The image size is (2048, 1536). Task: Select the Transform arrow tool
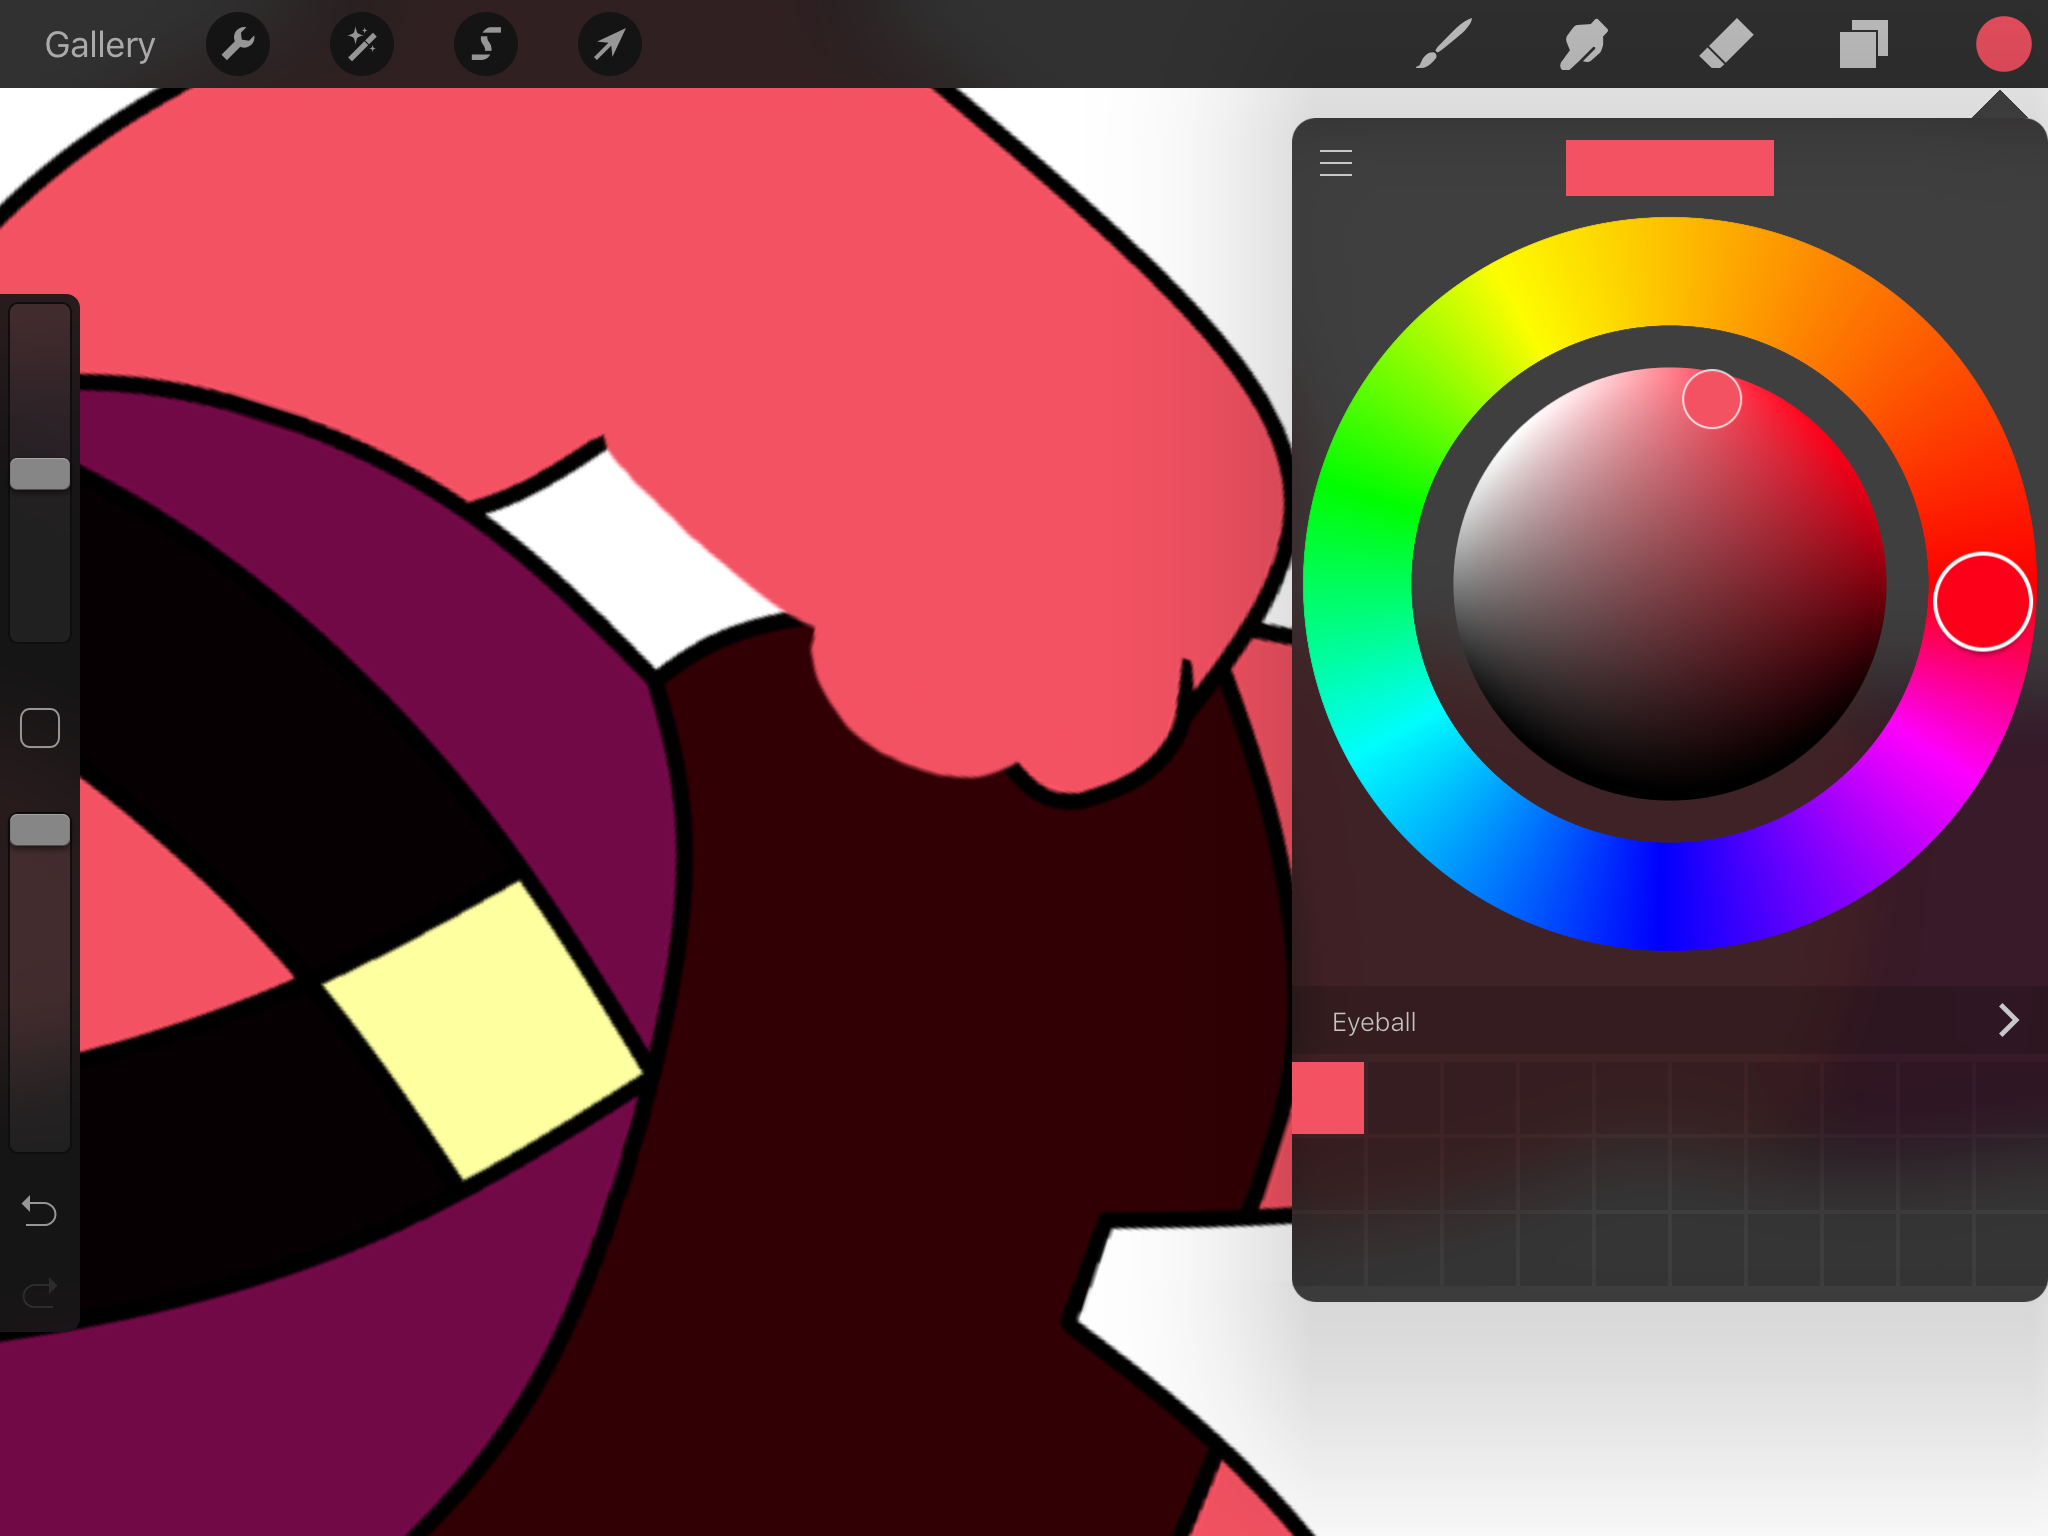tap(610, 44)
